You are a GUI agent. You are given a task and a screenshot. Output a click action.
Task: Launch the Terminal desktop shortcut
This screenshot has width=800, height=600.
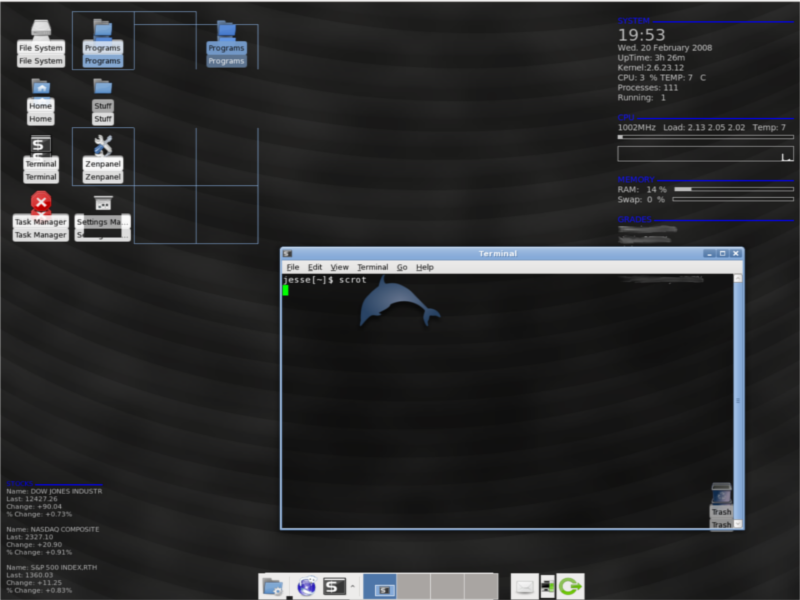pyautogui.click(x=41, y=146)
